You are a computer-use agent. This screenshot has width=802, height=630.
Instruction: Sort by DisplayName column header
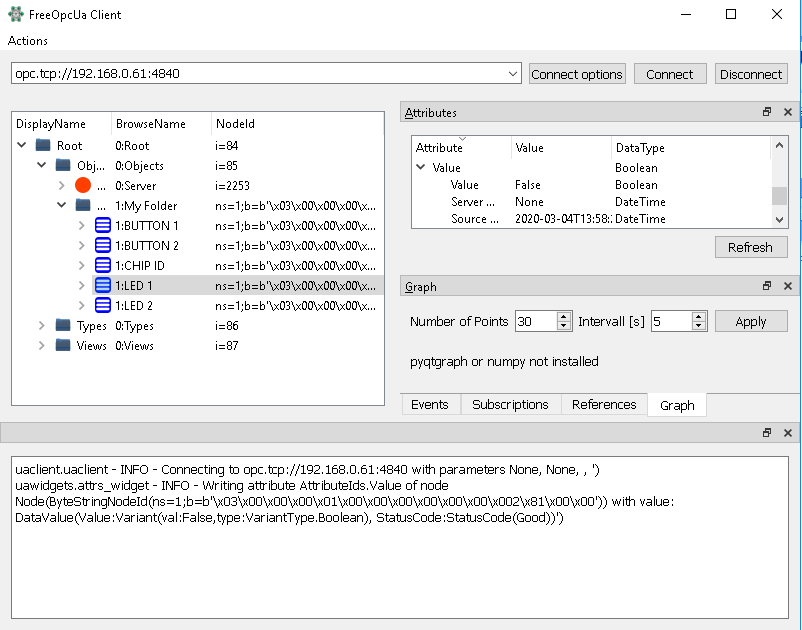[61, 124]
